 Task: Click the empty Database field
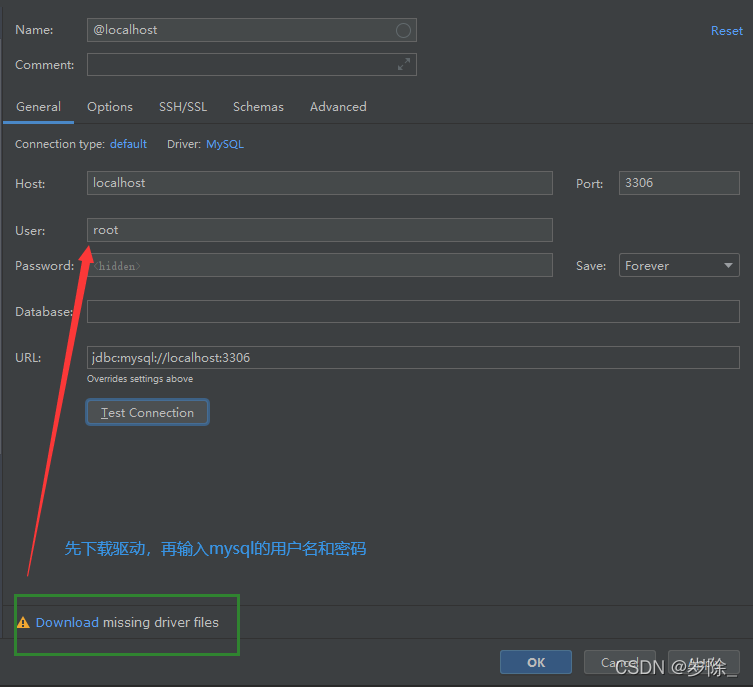[413, 312]
